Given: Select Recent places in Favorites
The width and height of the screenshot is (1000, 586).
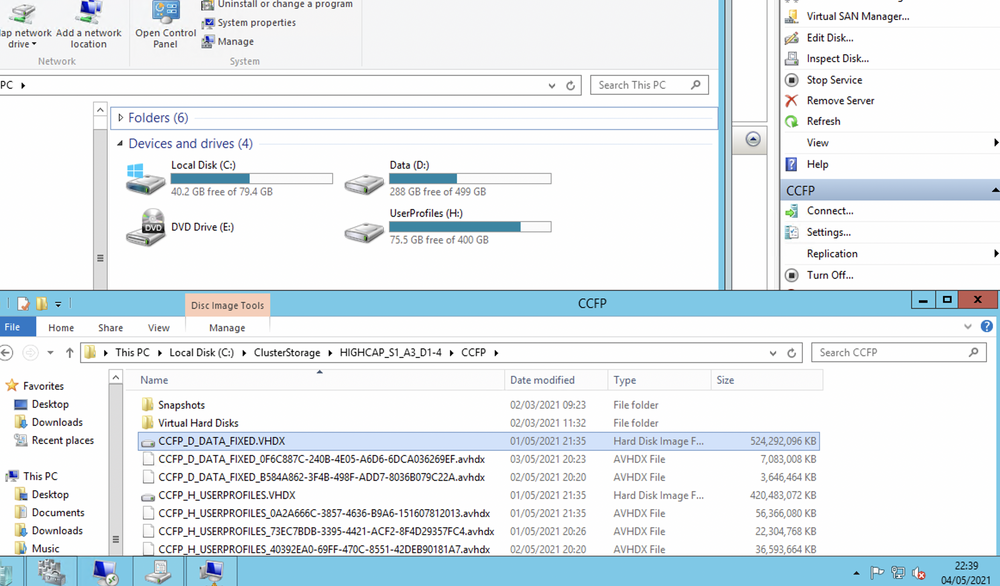Looking at the screenshot, I should [62, 441].
